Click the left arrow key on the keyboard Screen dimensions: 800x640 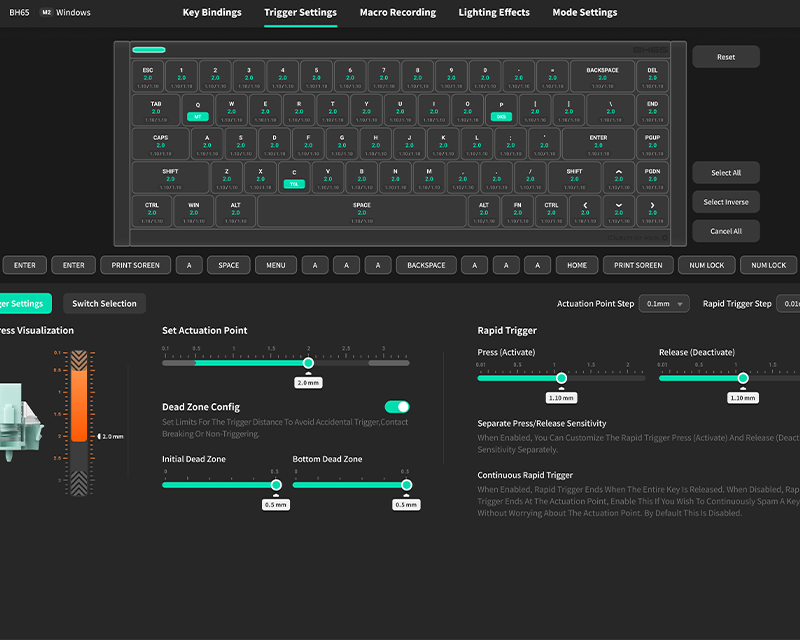click(585, 210)
